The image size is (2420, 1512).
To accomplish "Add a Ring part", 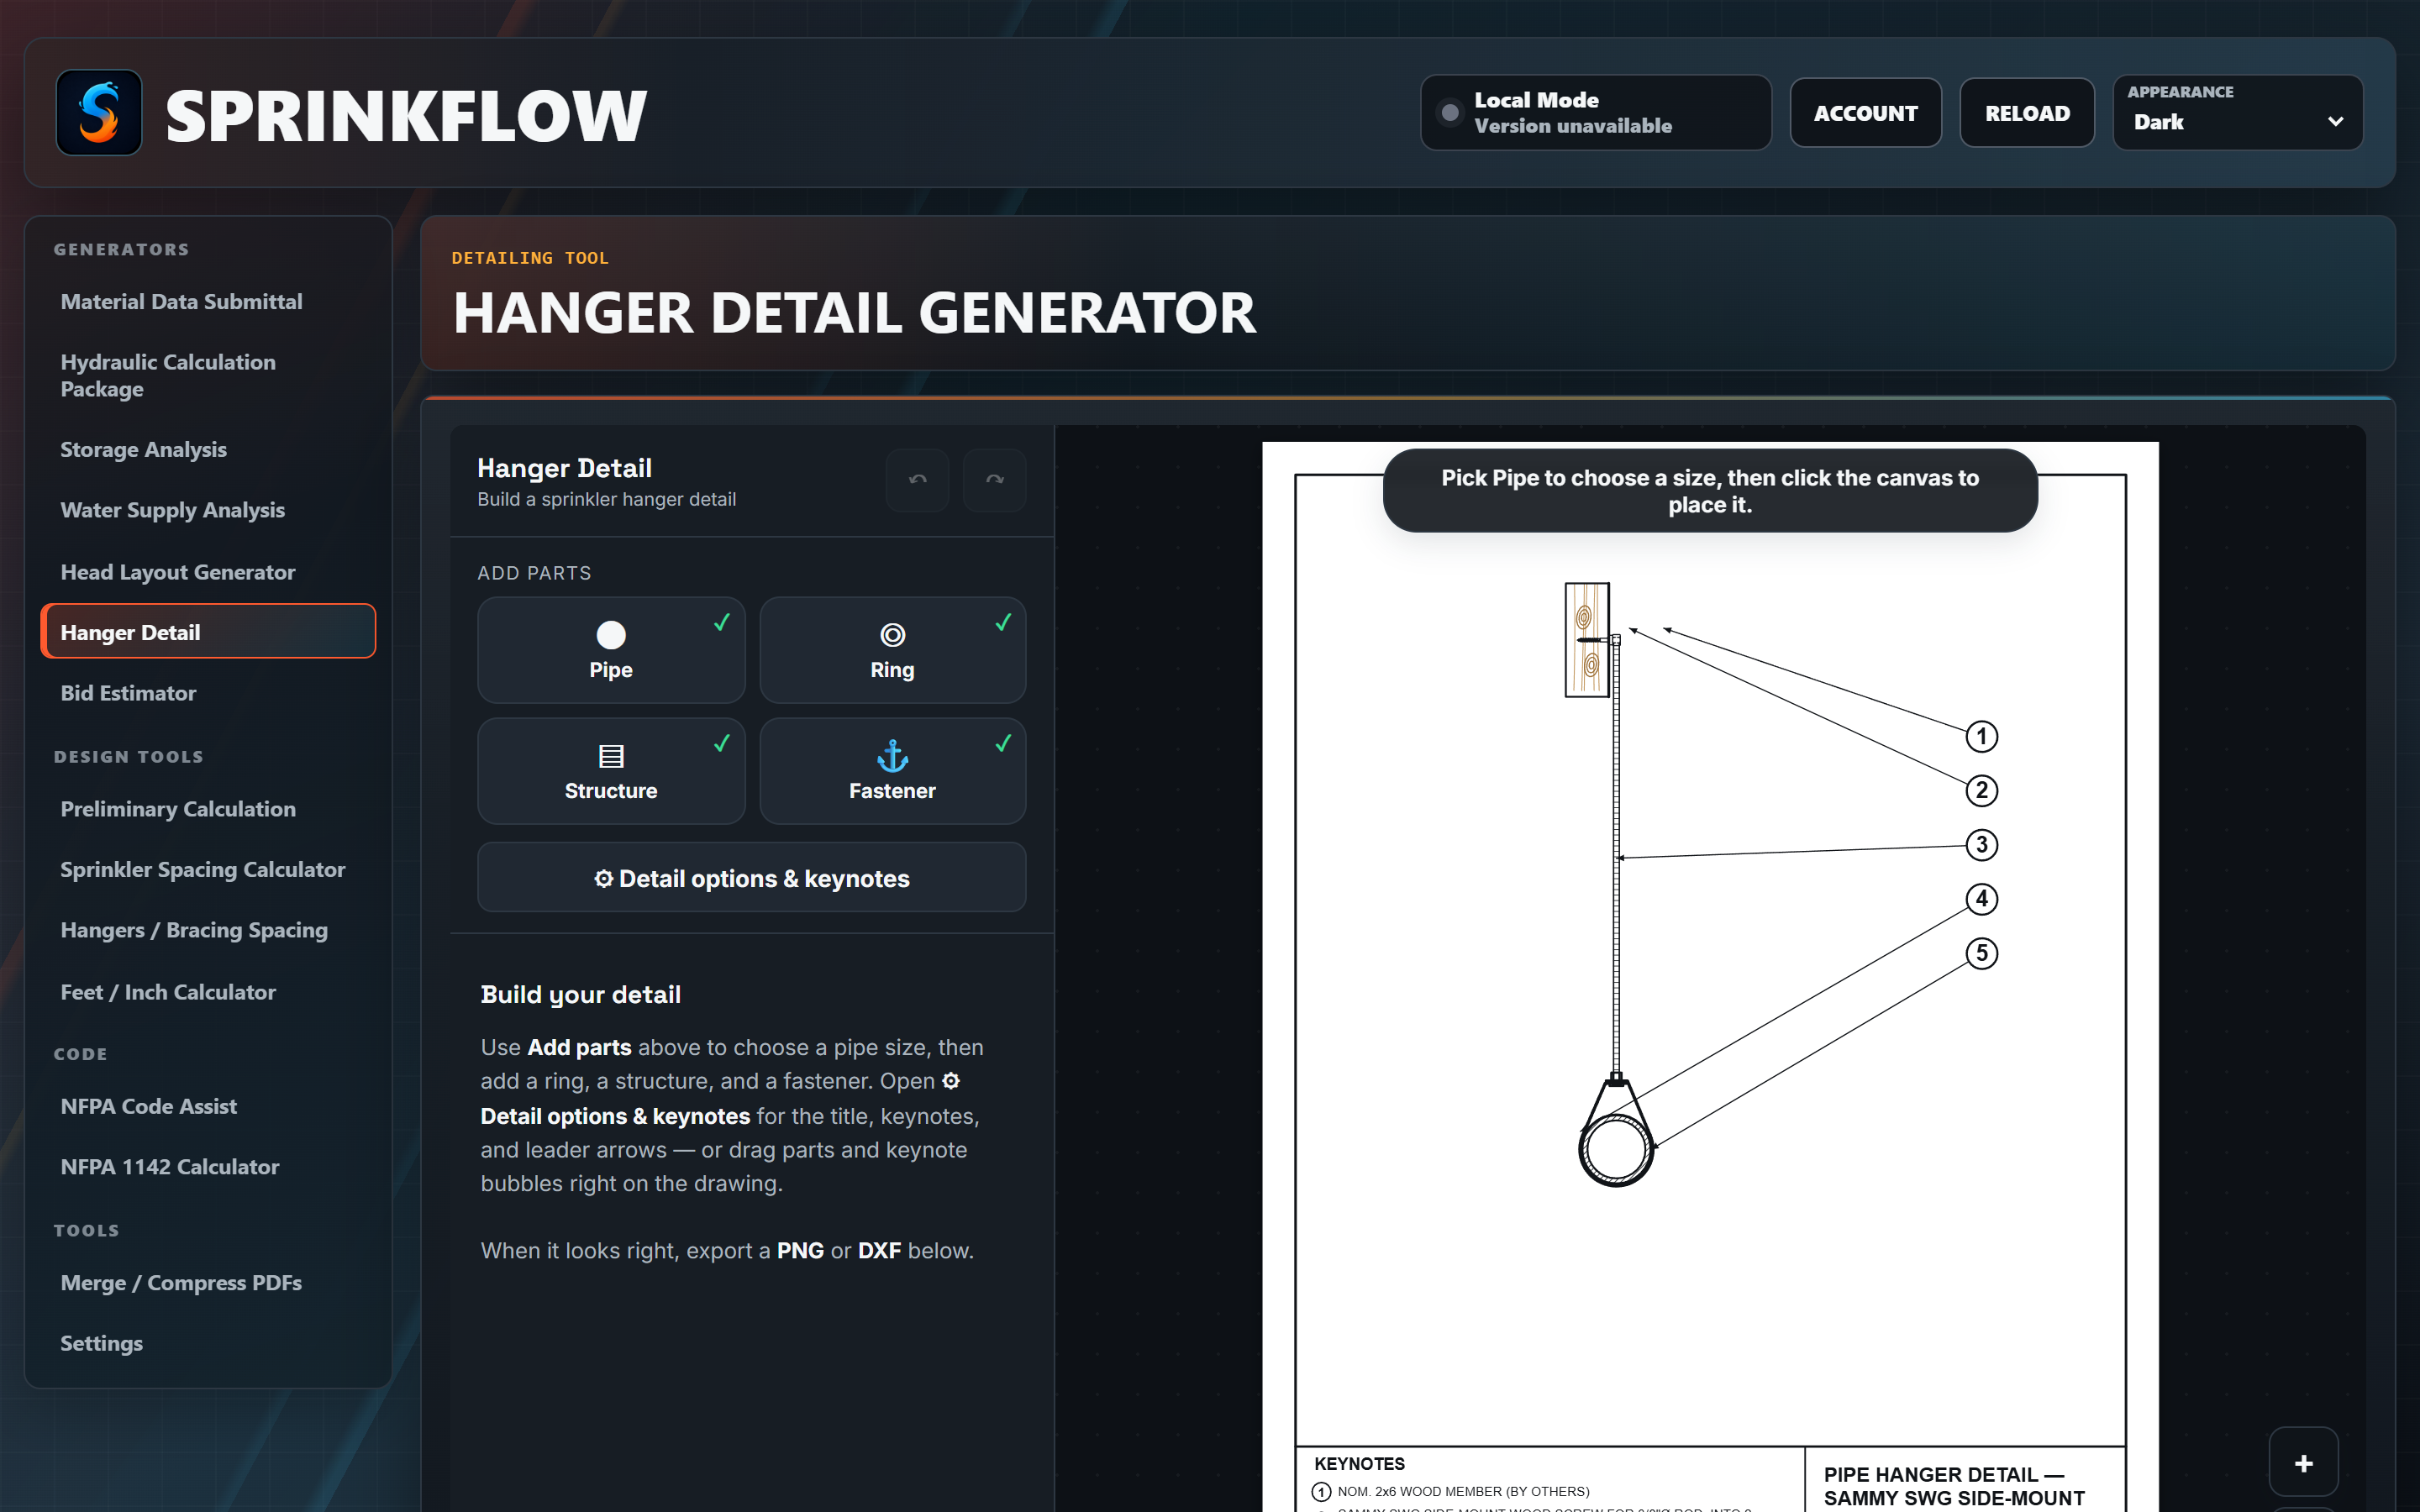I will point(892,650).
